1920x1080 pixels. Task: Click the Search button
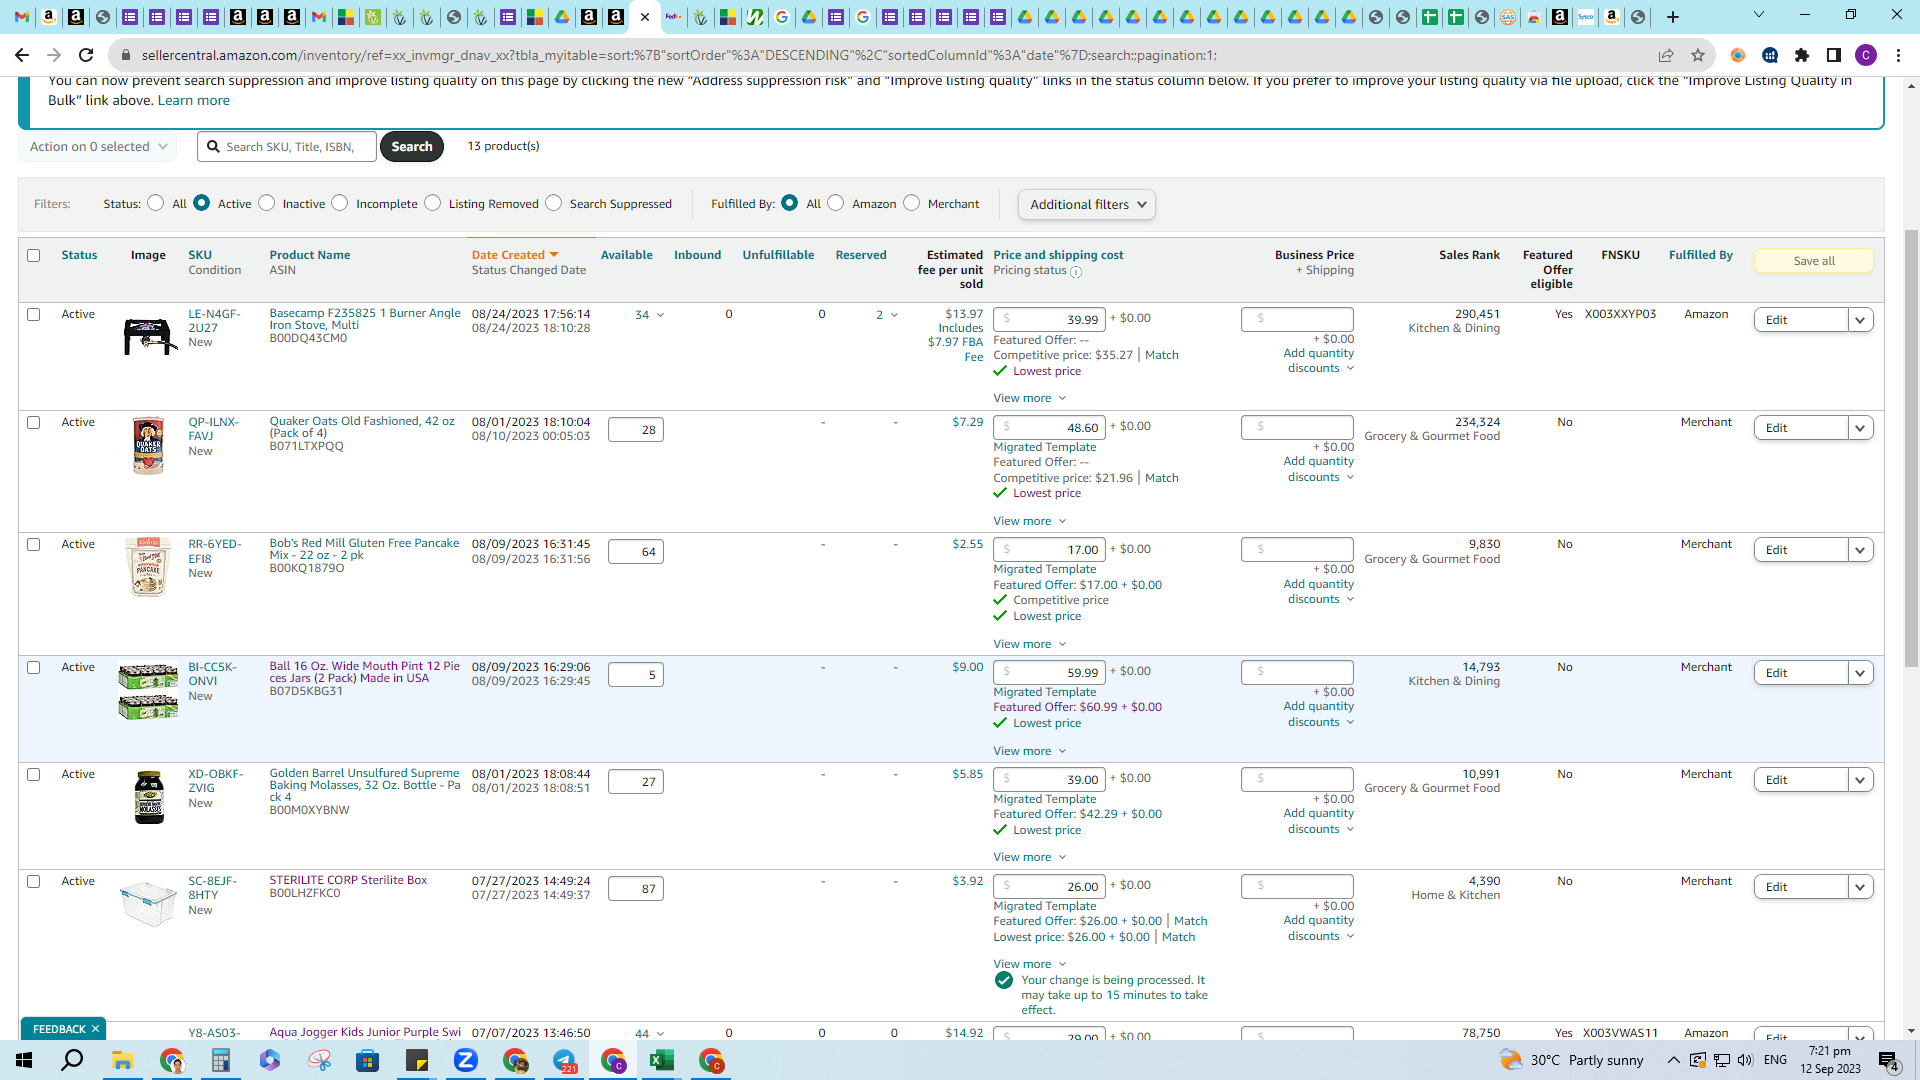pyautogui.click(x=412, y=147)
